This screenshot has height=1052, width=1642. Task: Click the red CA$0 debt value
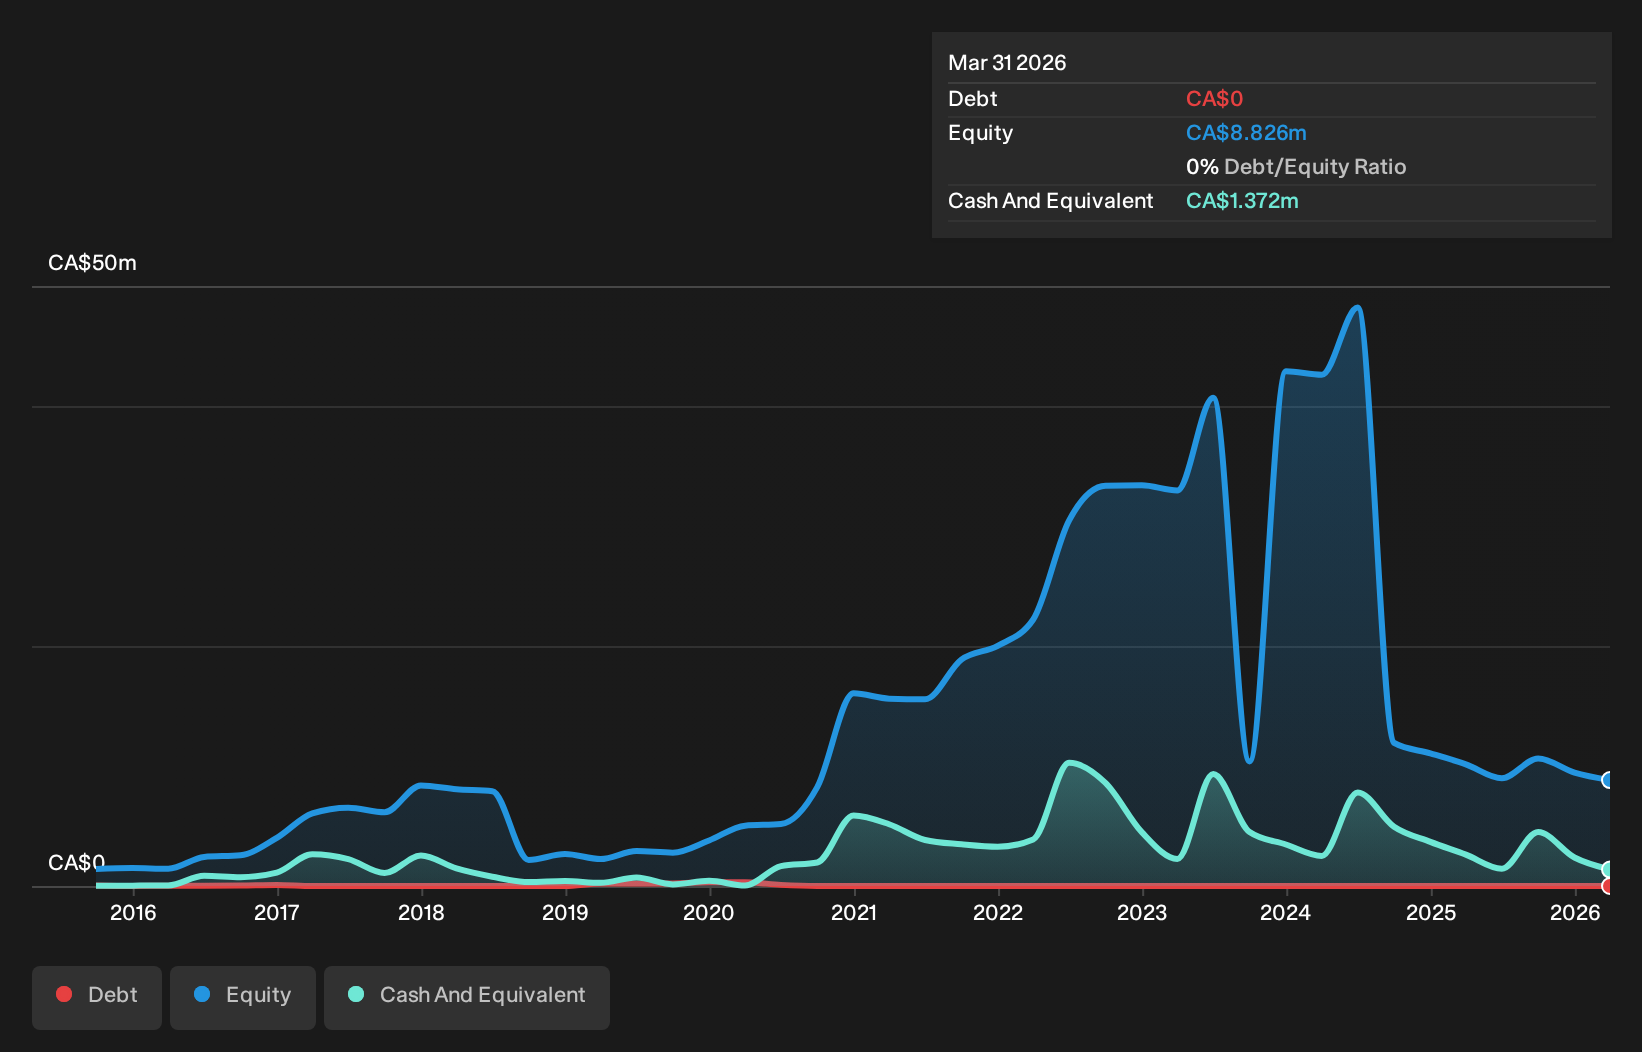[x=1214, y=99]
